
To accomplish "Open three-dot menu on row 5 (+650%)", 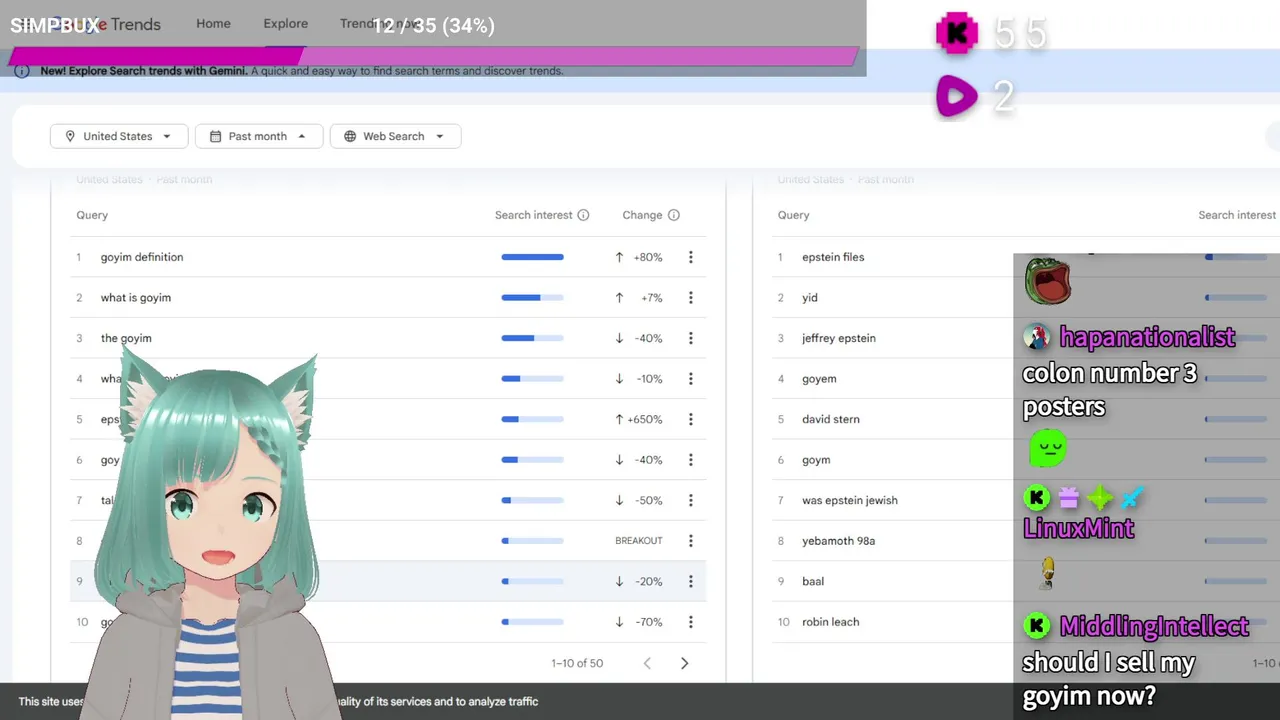I will click(x=690, y=419).
